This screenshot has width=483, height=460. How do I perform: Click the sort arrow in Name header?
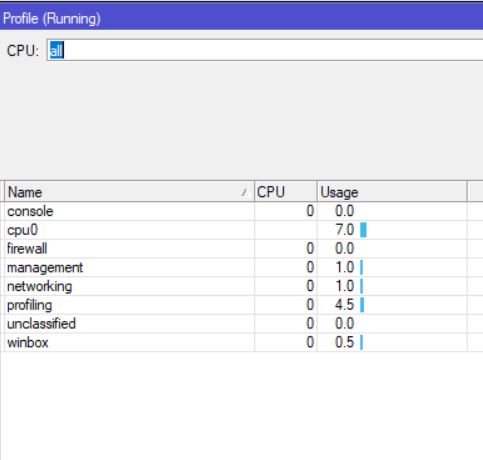click(245, 192)
